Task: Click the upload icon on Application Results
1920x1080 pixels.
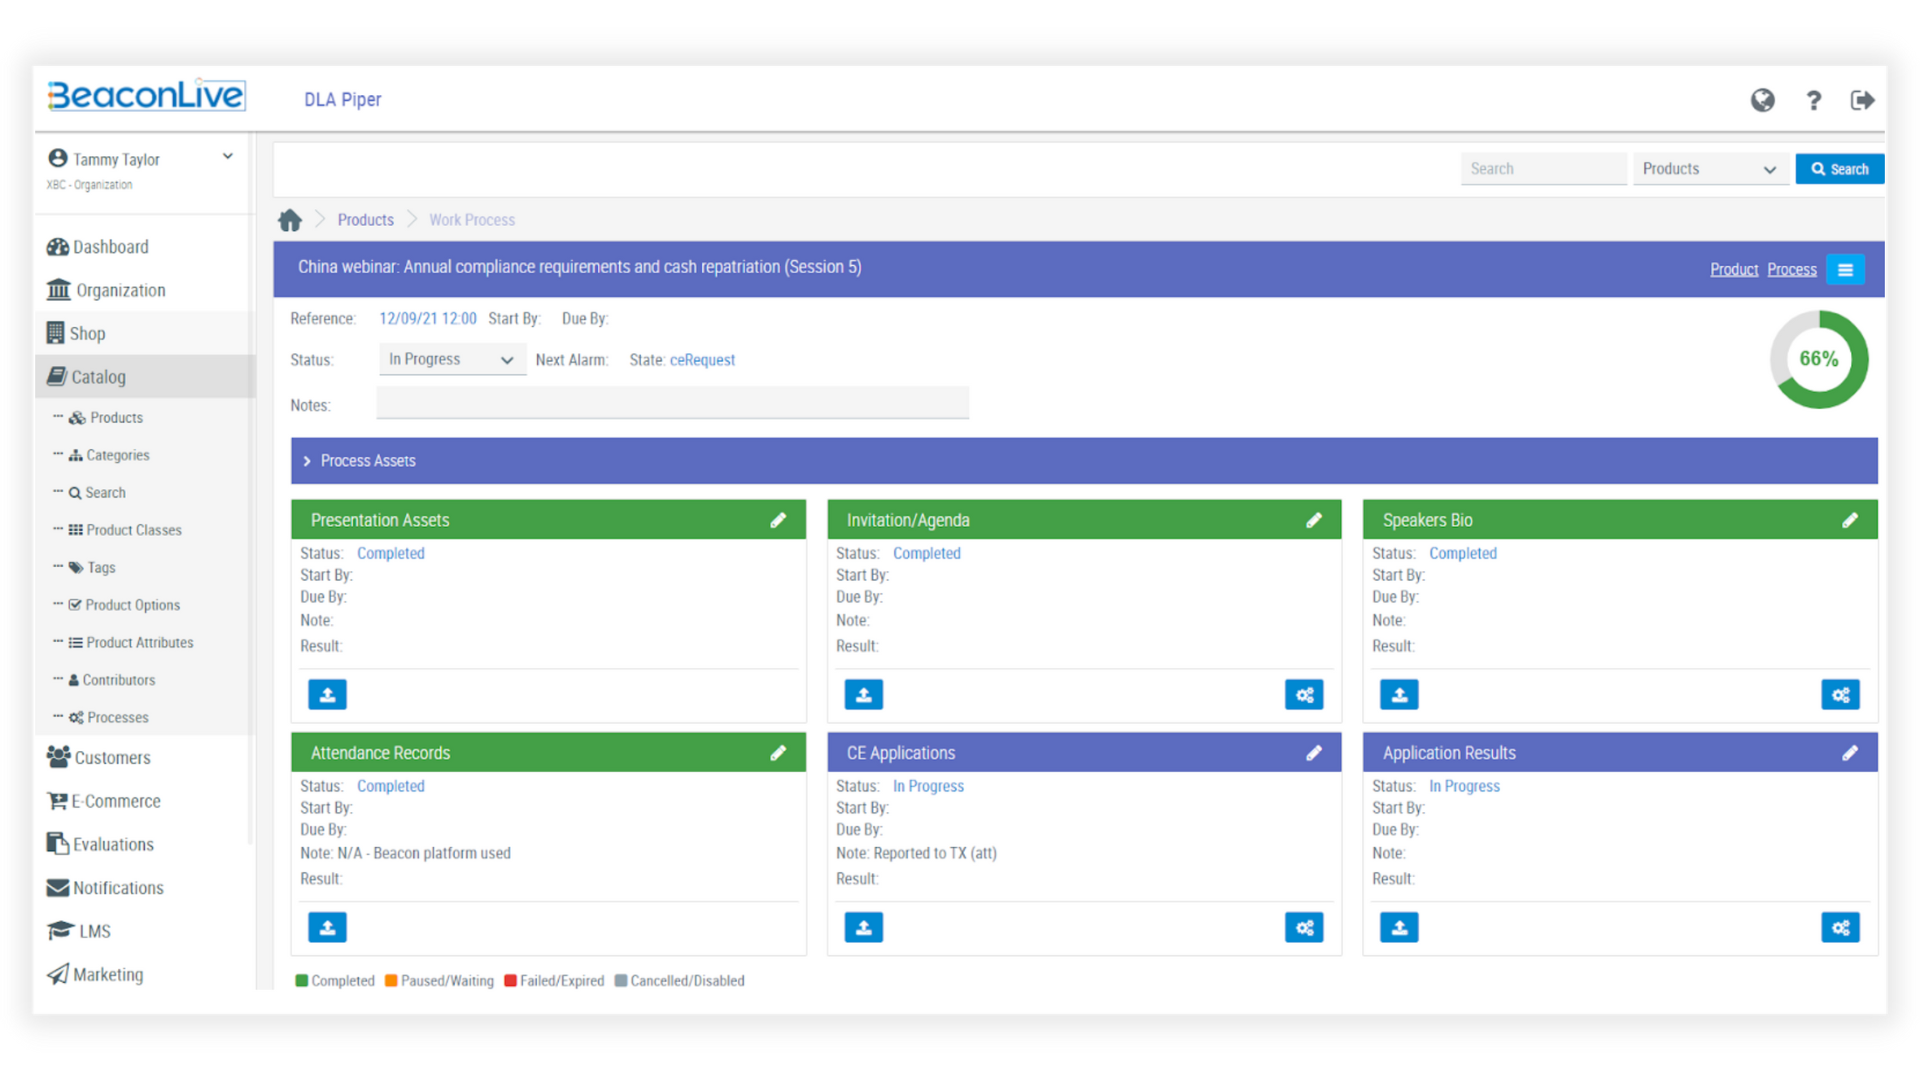Action: point(1399,927)
